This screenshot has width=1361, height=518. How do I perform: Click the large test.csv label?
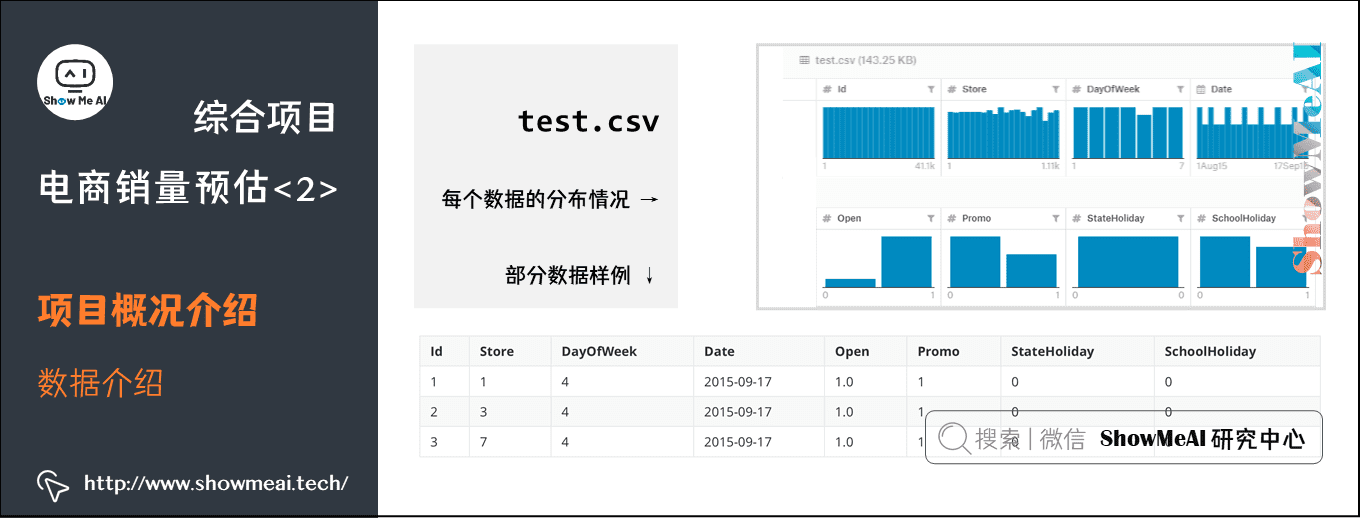point(588,122)
